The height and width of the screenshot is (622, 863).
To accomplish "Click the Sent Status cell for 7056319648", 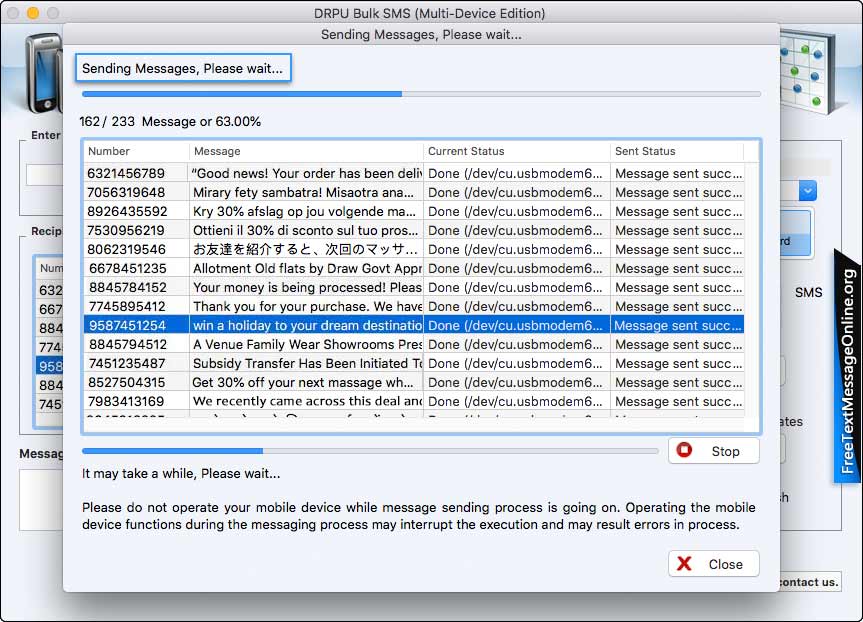I will [x=678, y=192].
